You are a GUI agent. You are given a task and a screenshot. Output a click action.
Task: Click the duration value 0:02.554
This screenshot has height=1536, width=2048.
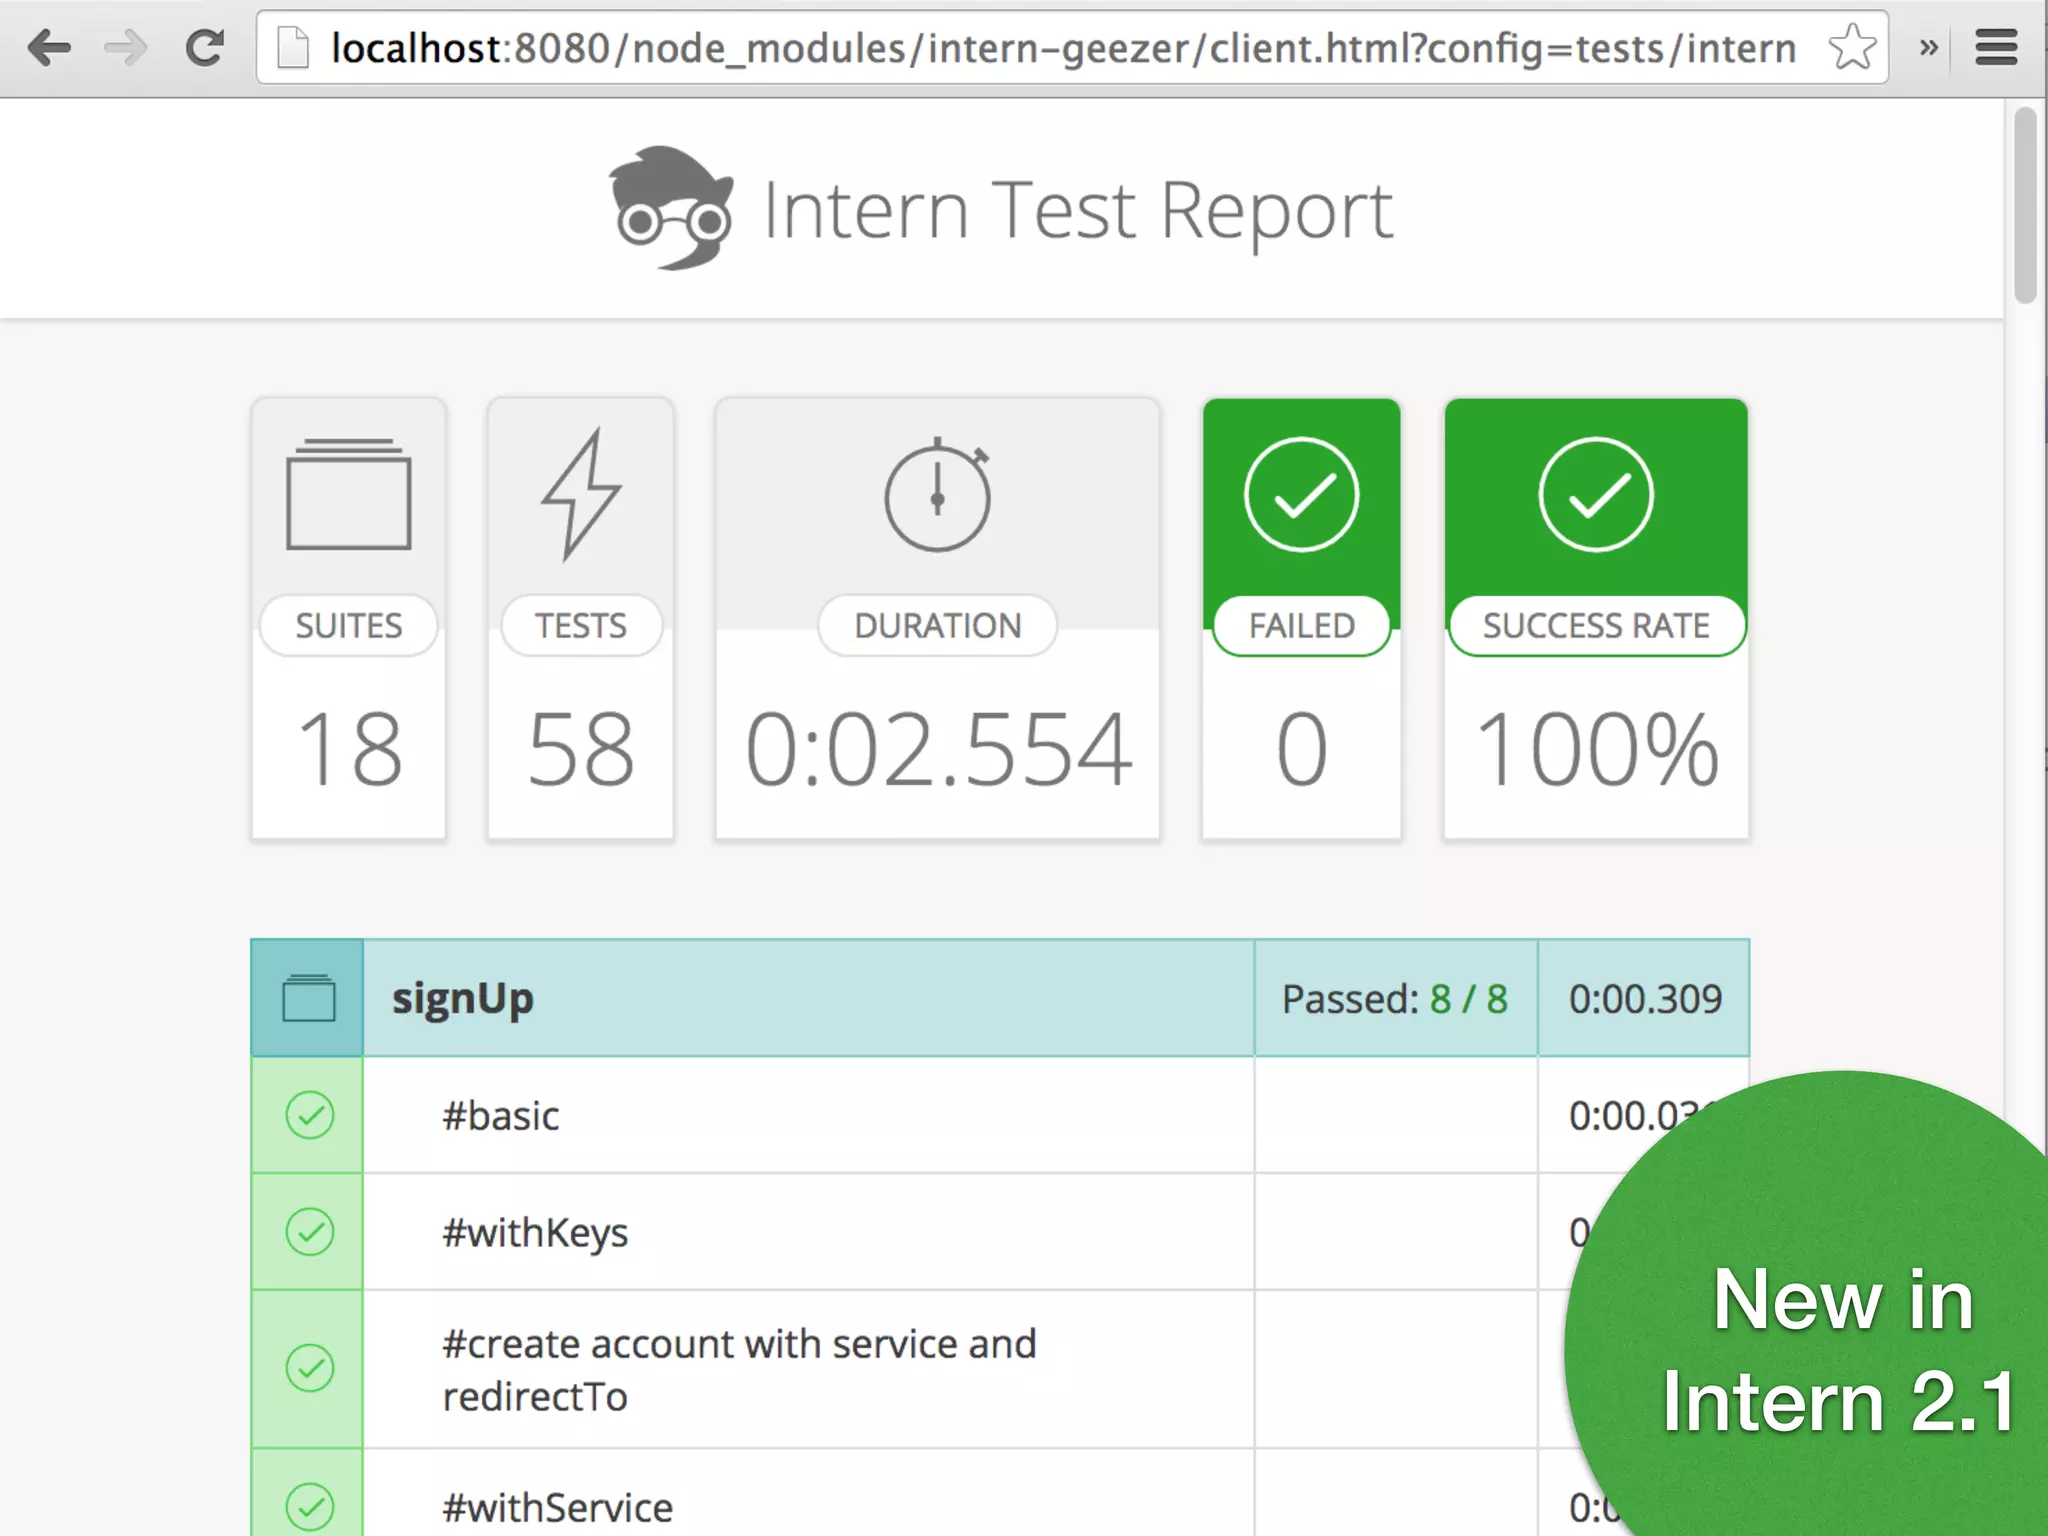tap(939, 749)
